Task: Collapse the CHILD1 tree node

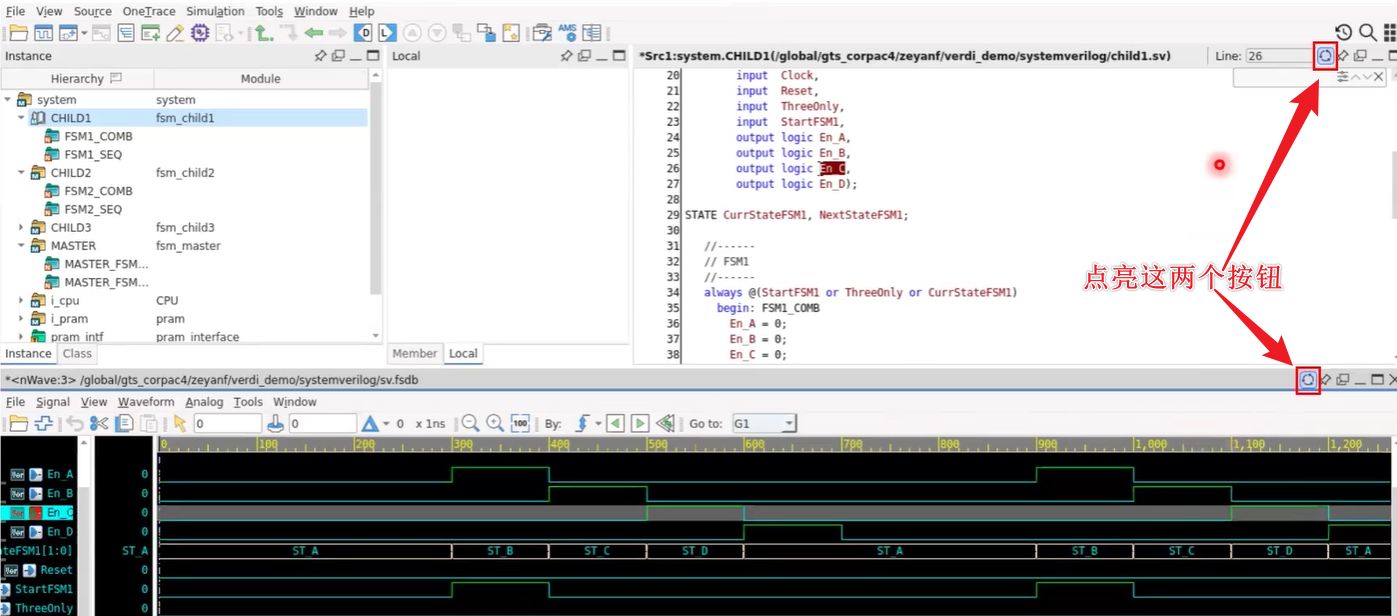Action: click(21, 118)
